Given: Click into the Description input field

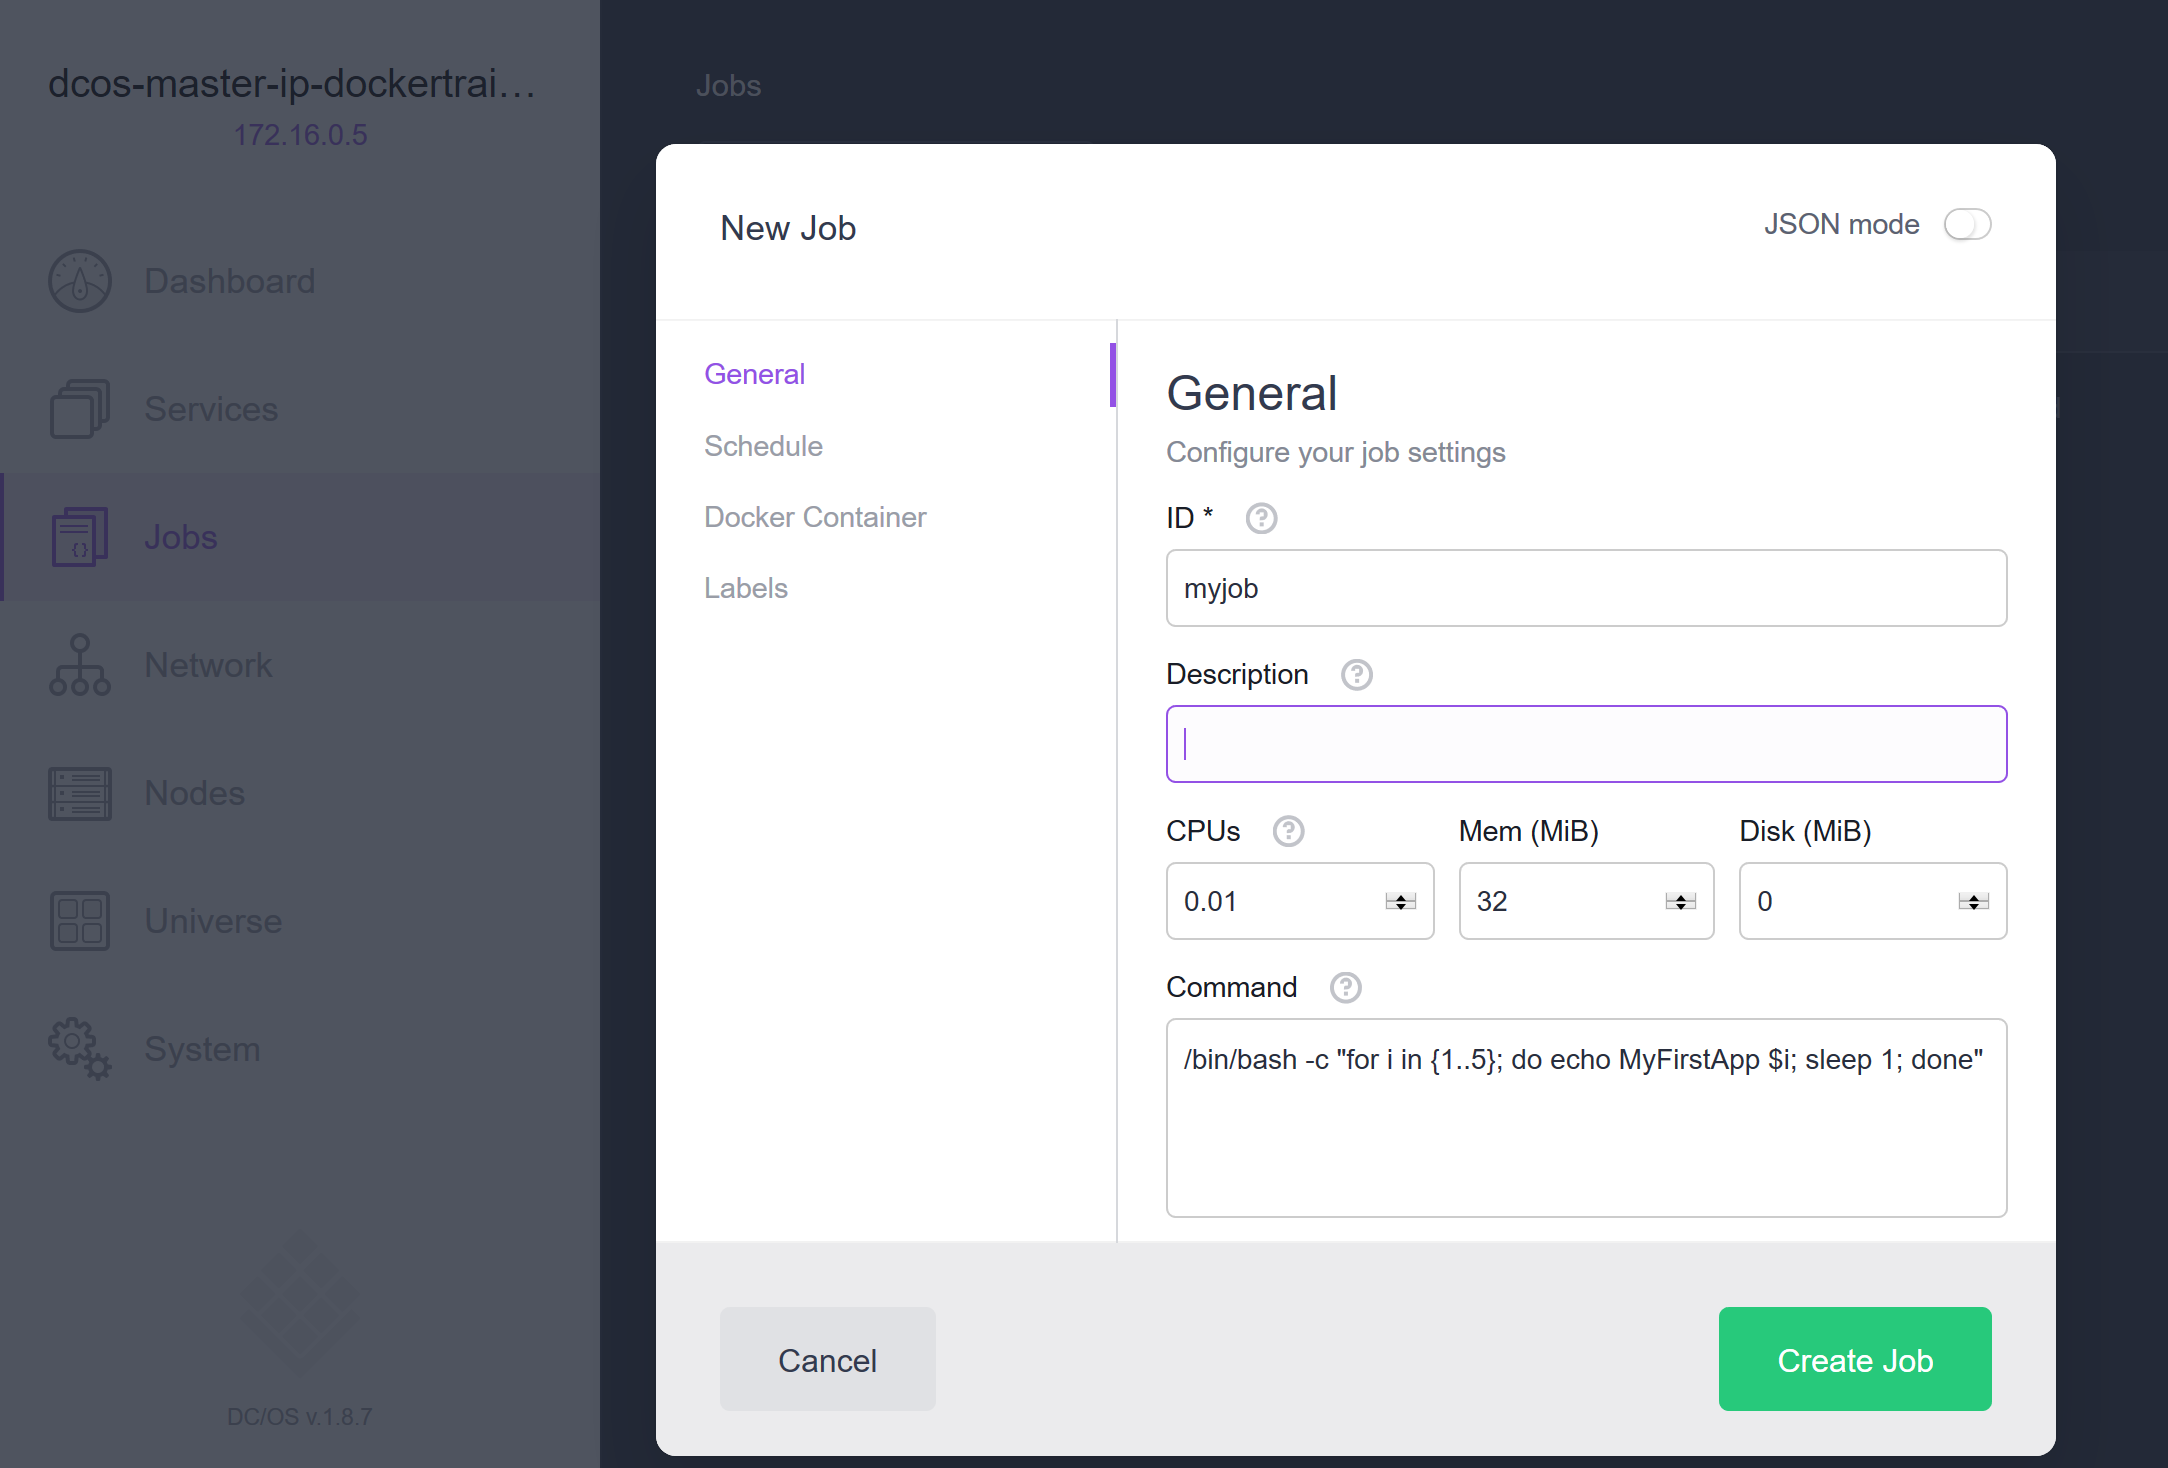Looking at the screenshot, I should point(1586,744).
